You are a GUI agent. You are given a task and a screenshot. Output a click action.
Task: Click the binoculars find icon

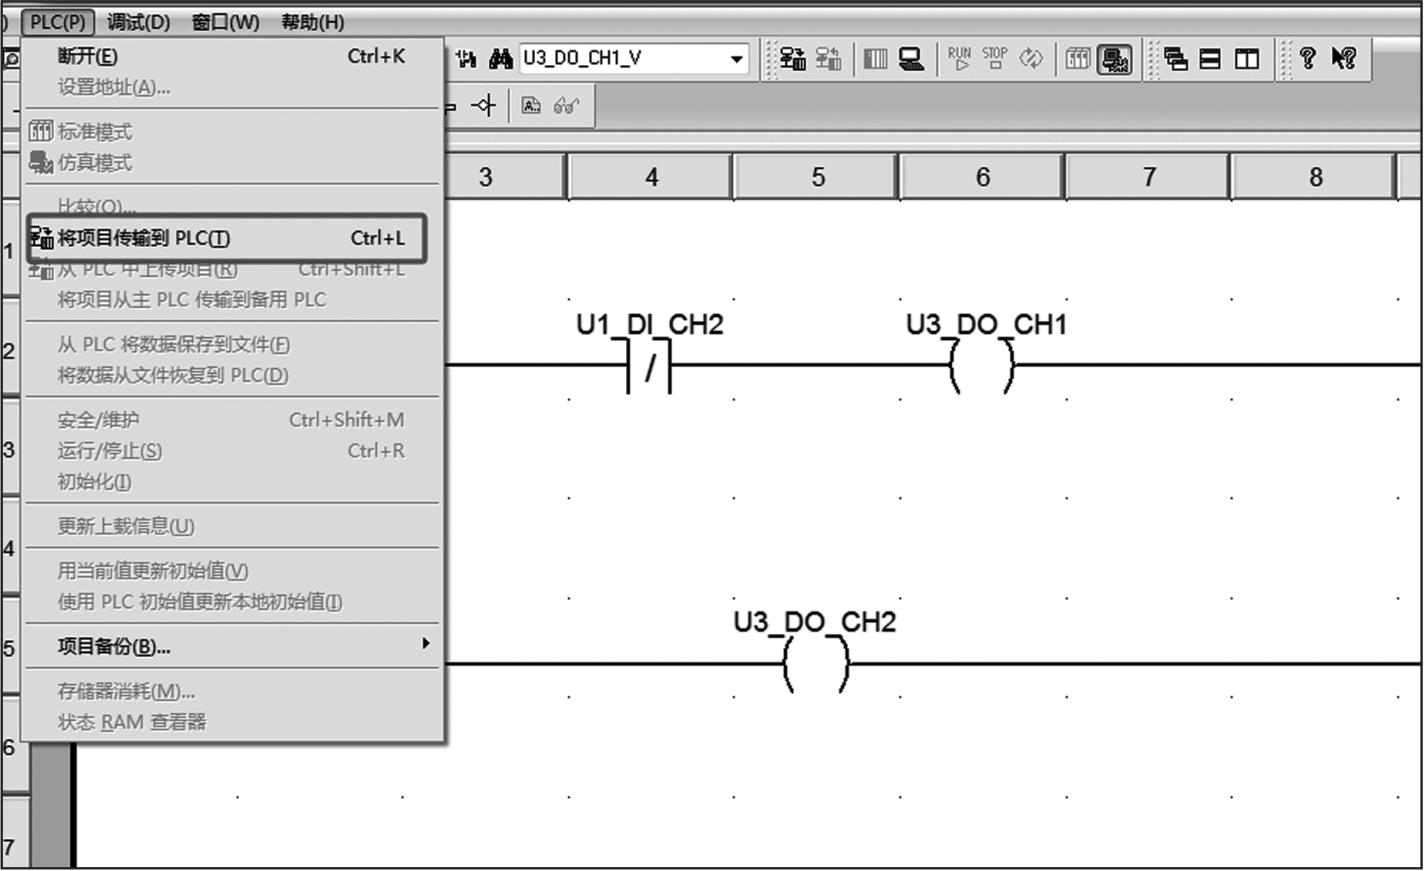tap(500, 59)
